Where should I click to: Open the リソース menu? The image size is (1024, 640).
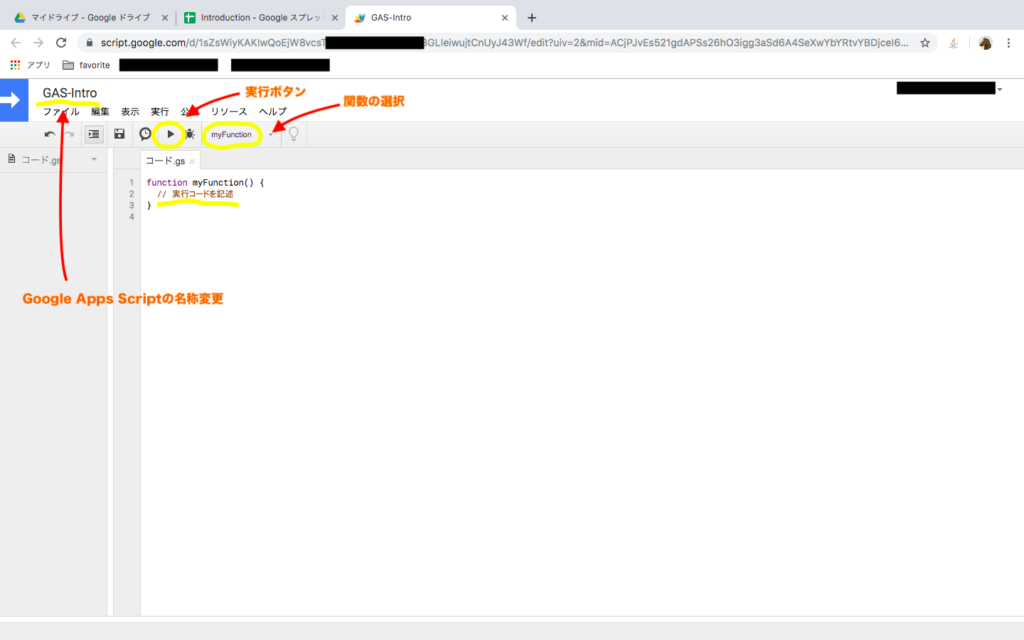coord(229,112)
